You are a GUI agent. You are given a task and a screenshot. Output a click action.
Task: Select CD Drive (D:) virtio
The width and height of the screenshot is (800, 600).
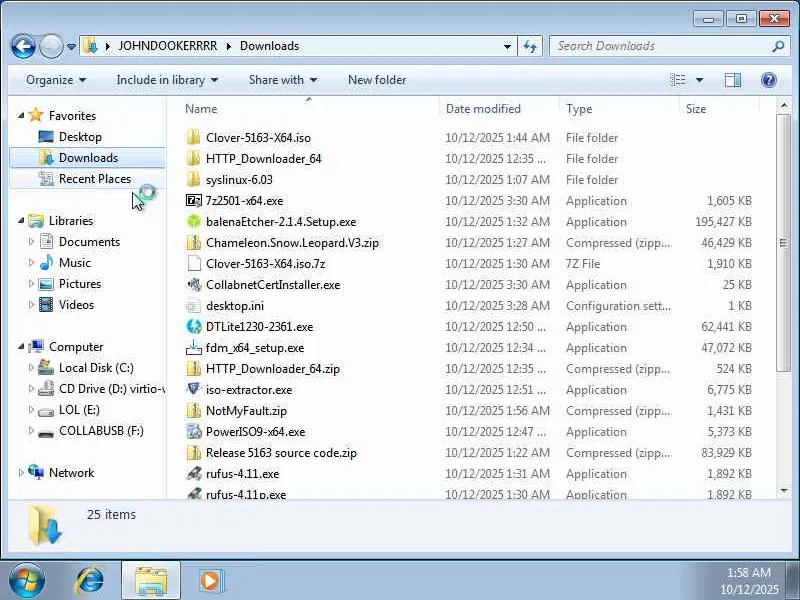tap(111, 389)
